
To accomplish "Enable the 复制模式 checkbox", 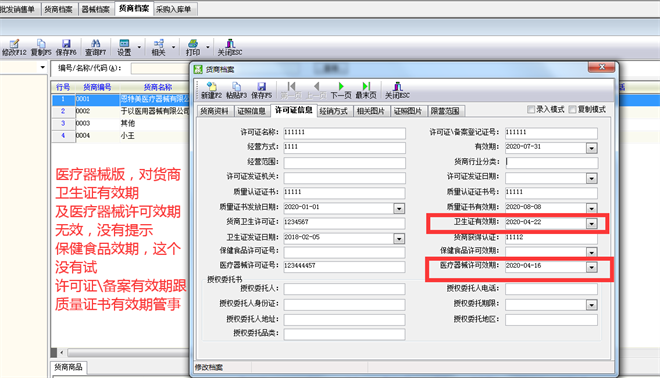I will point(572,109).
